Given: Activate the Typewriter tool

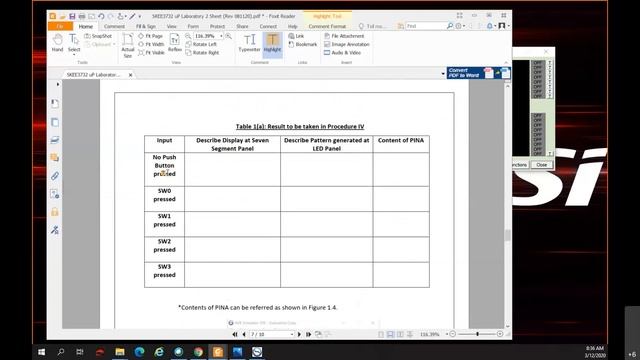Looking at the screenshot, I should 249,43.
